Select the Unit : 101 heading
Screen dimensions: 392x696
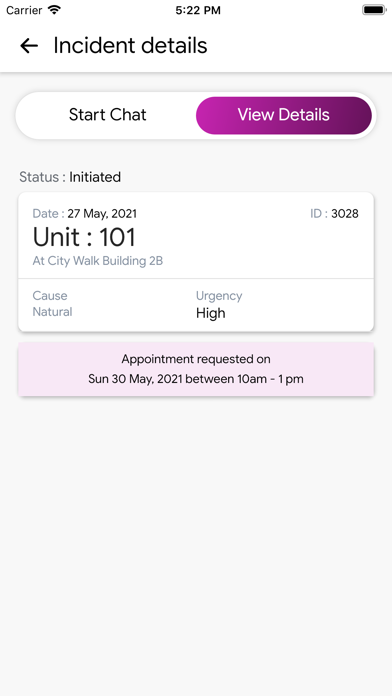[x=84, y=237]
